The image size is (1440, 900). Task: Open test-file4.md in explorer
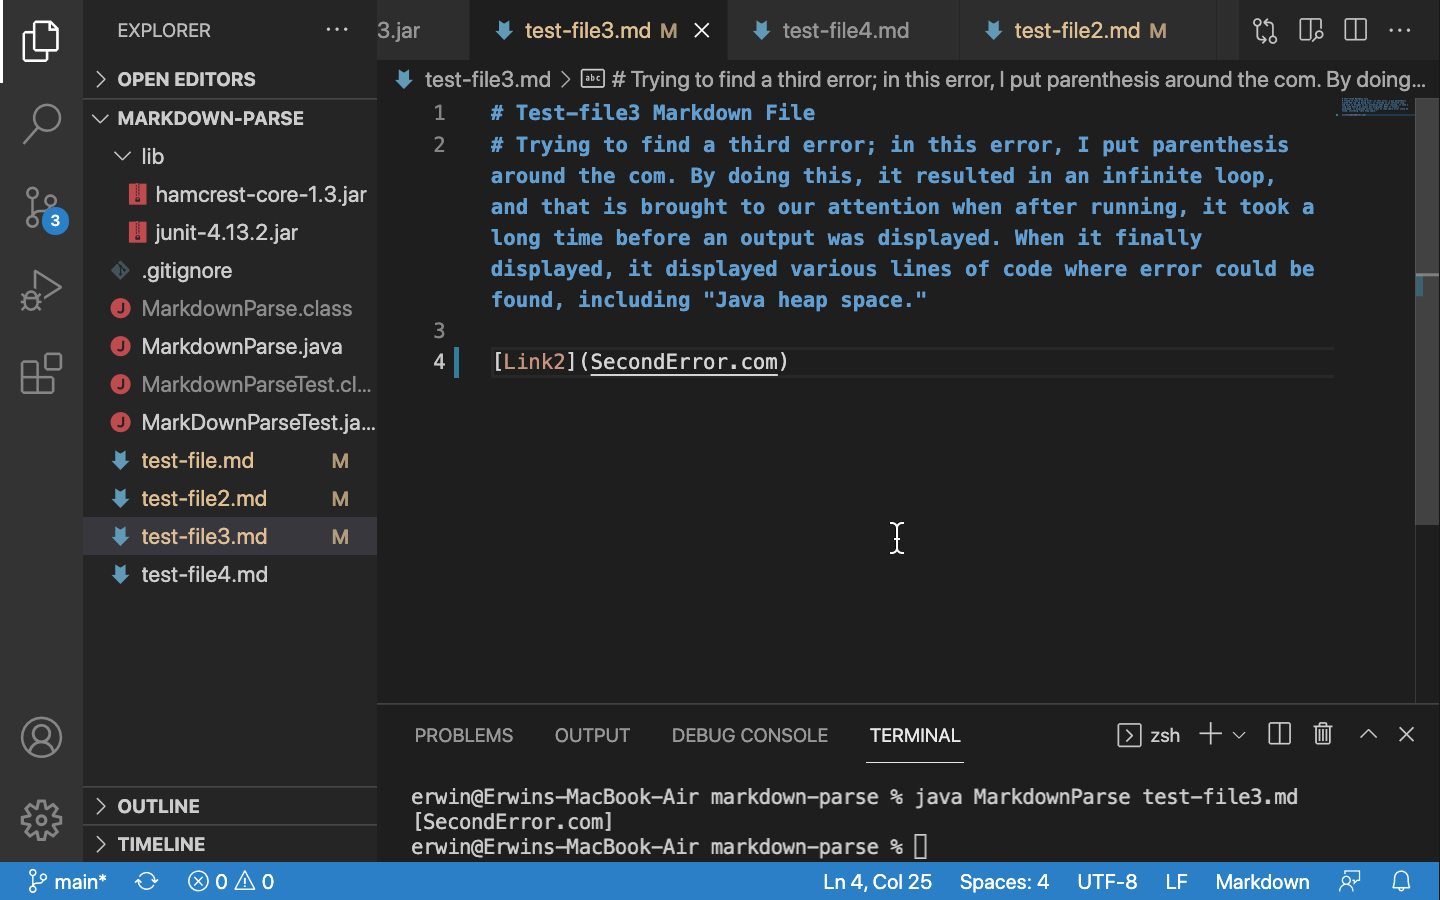[230, 574]
